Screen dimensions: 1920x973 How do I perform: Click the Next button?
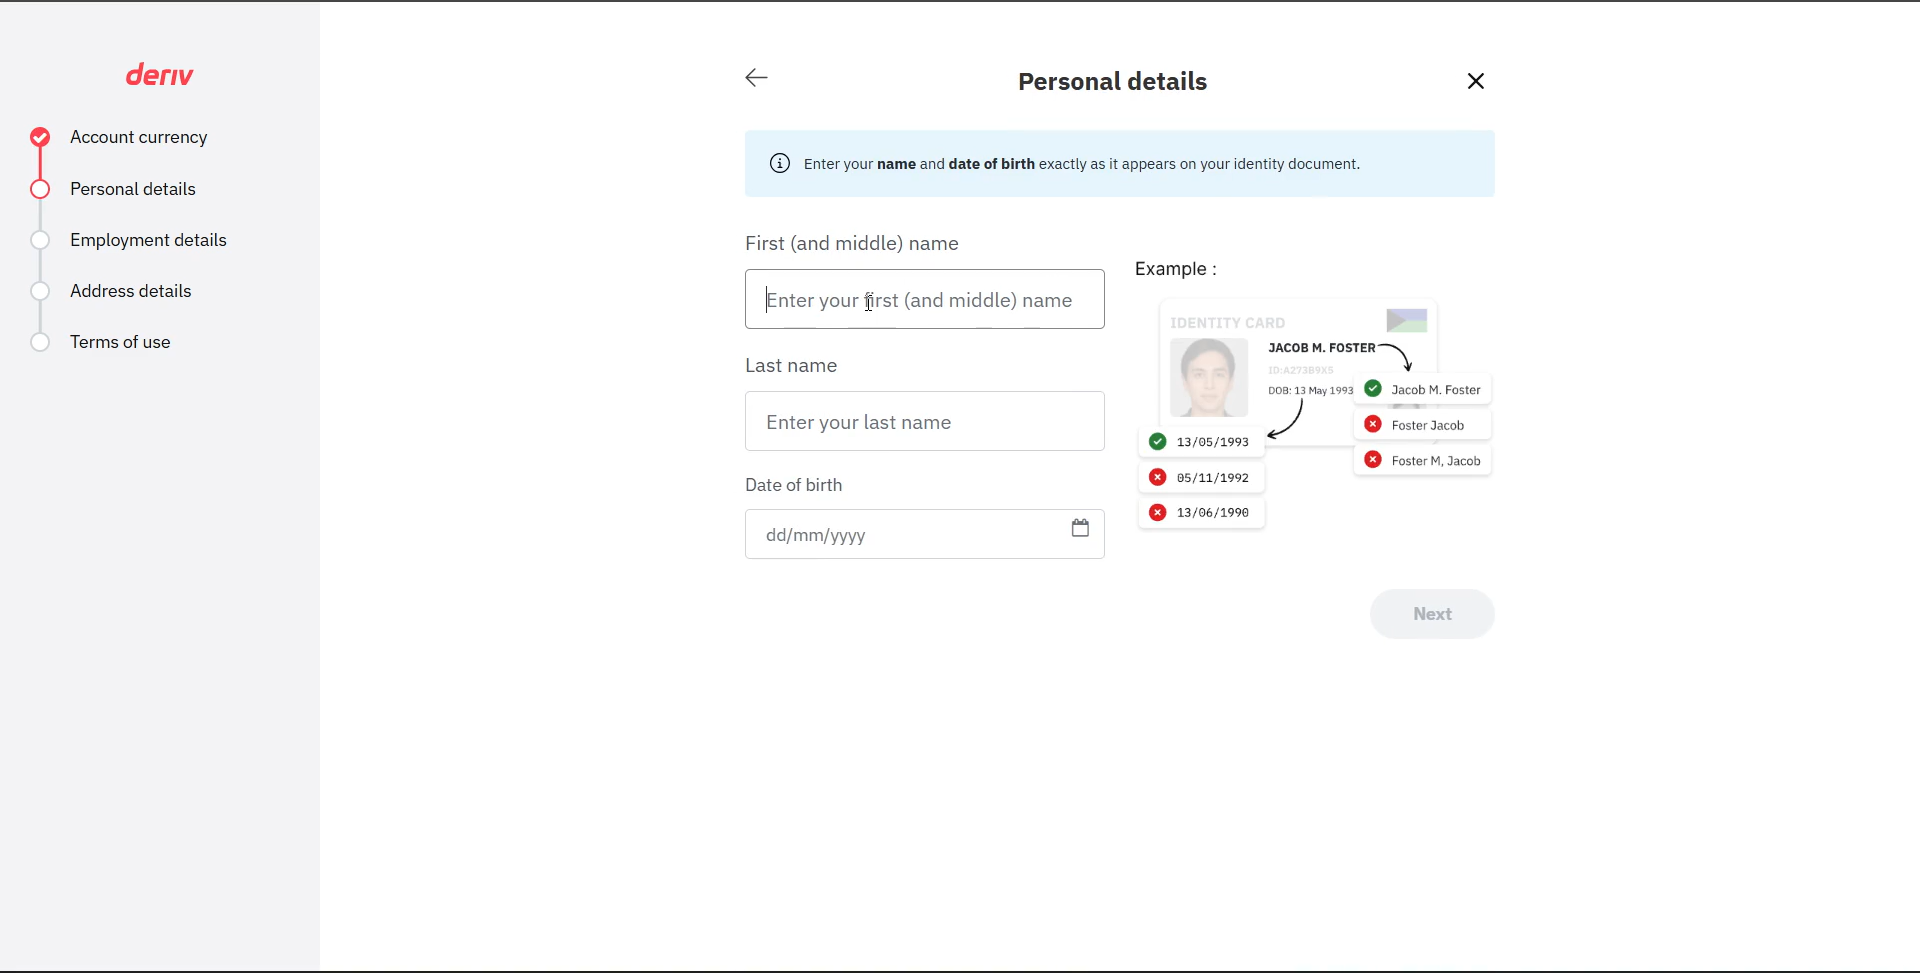pyautogui.click(x=1432, y=614)
